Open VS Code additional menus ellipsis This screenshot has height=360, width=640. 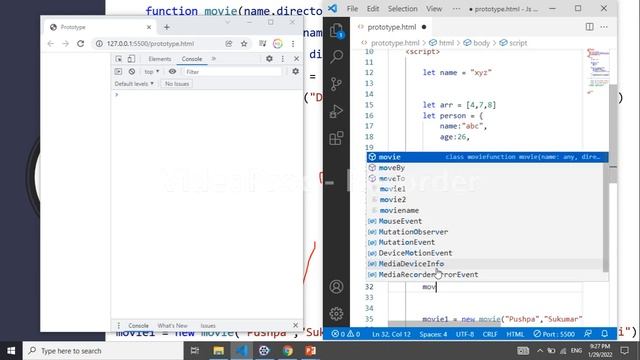coord(456,9)
